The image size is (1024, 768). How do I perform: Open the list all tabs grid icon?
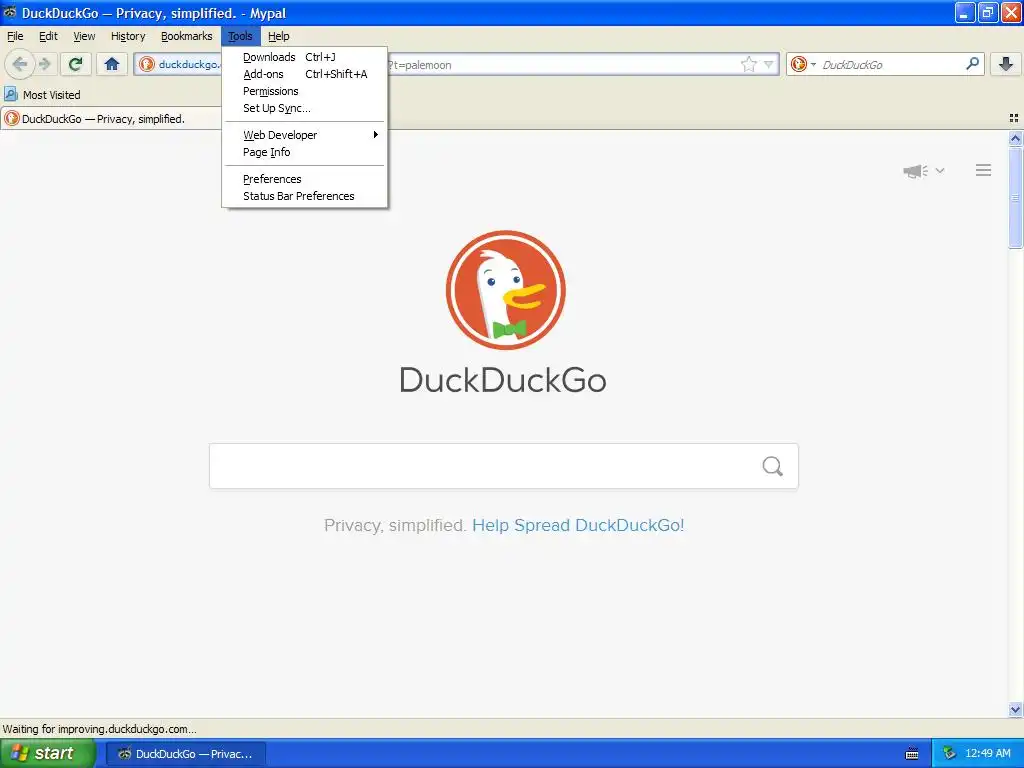[x=1014, y=118]
